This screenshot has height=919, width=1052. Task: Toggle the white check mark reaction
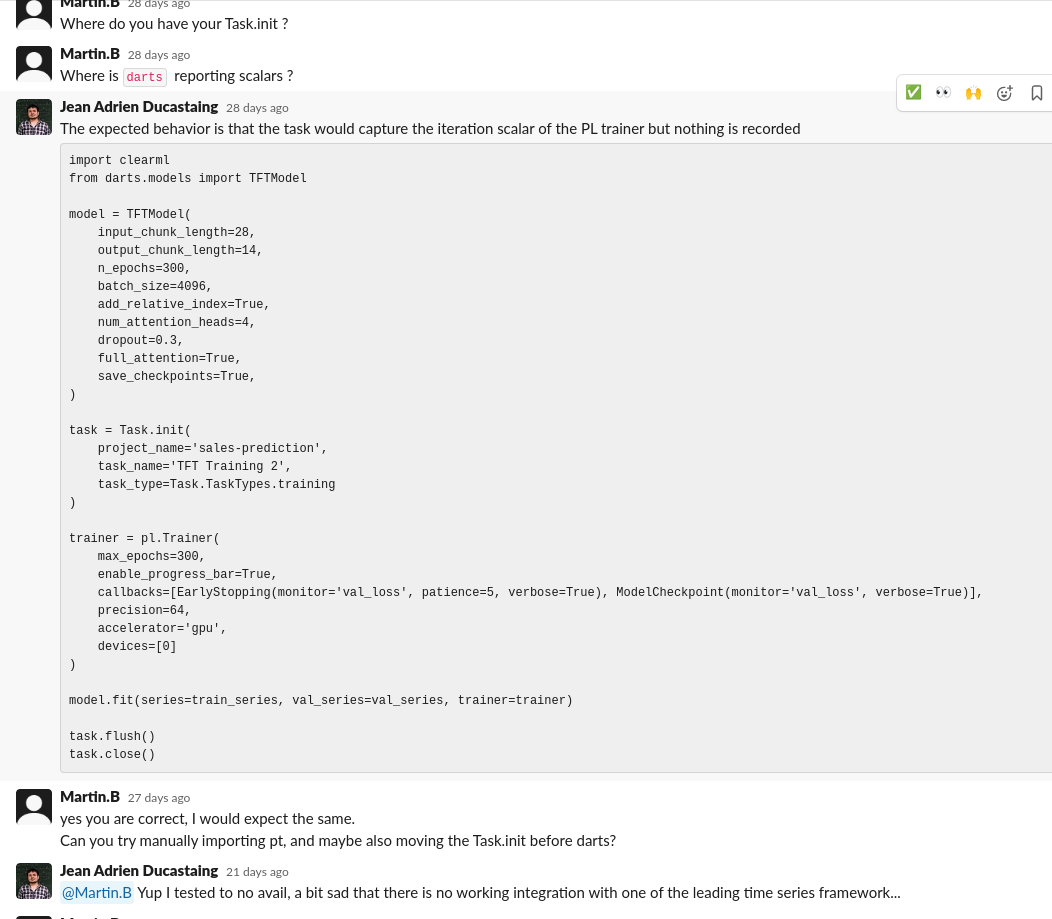tap(913, 92)
